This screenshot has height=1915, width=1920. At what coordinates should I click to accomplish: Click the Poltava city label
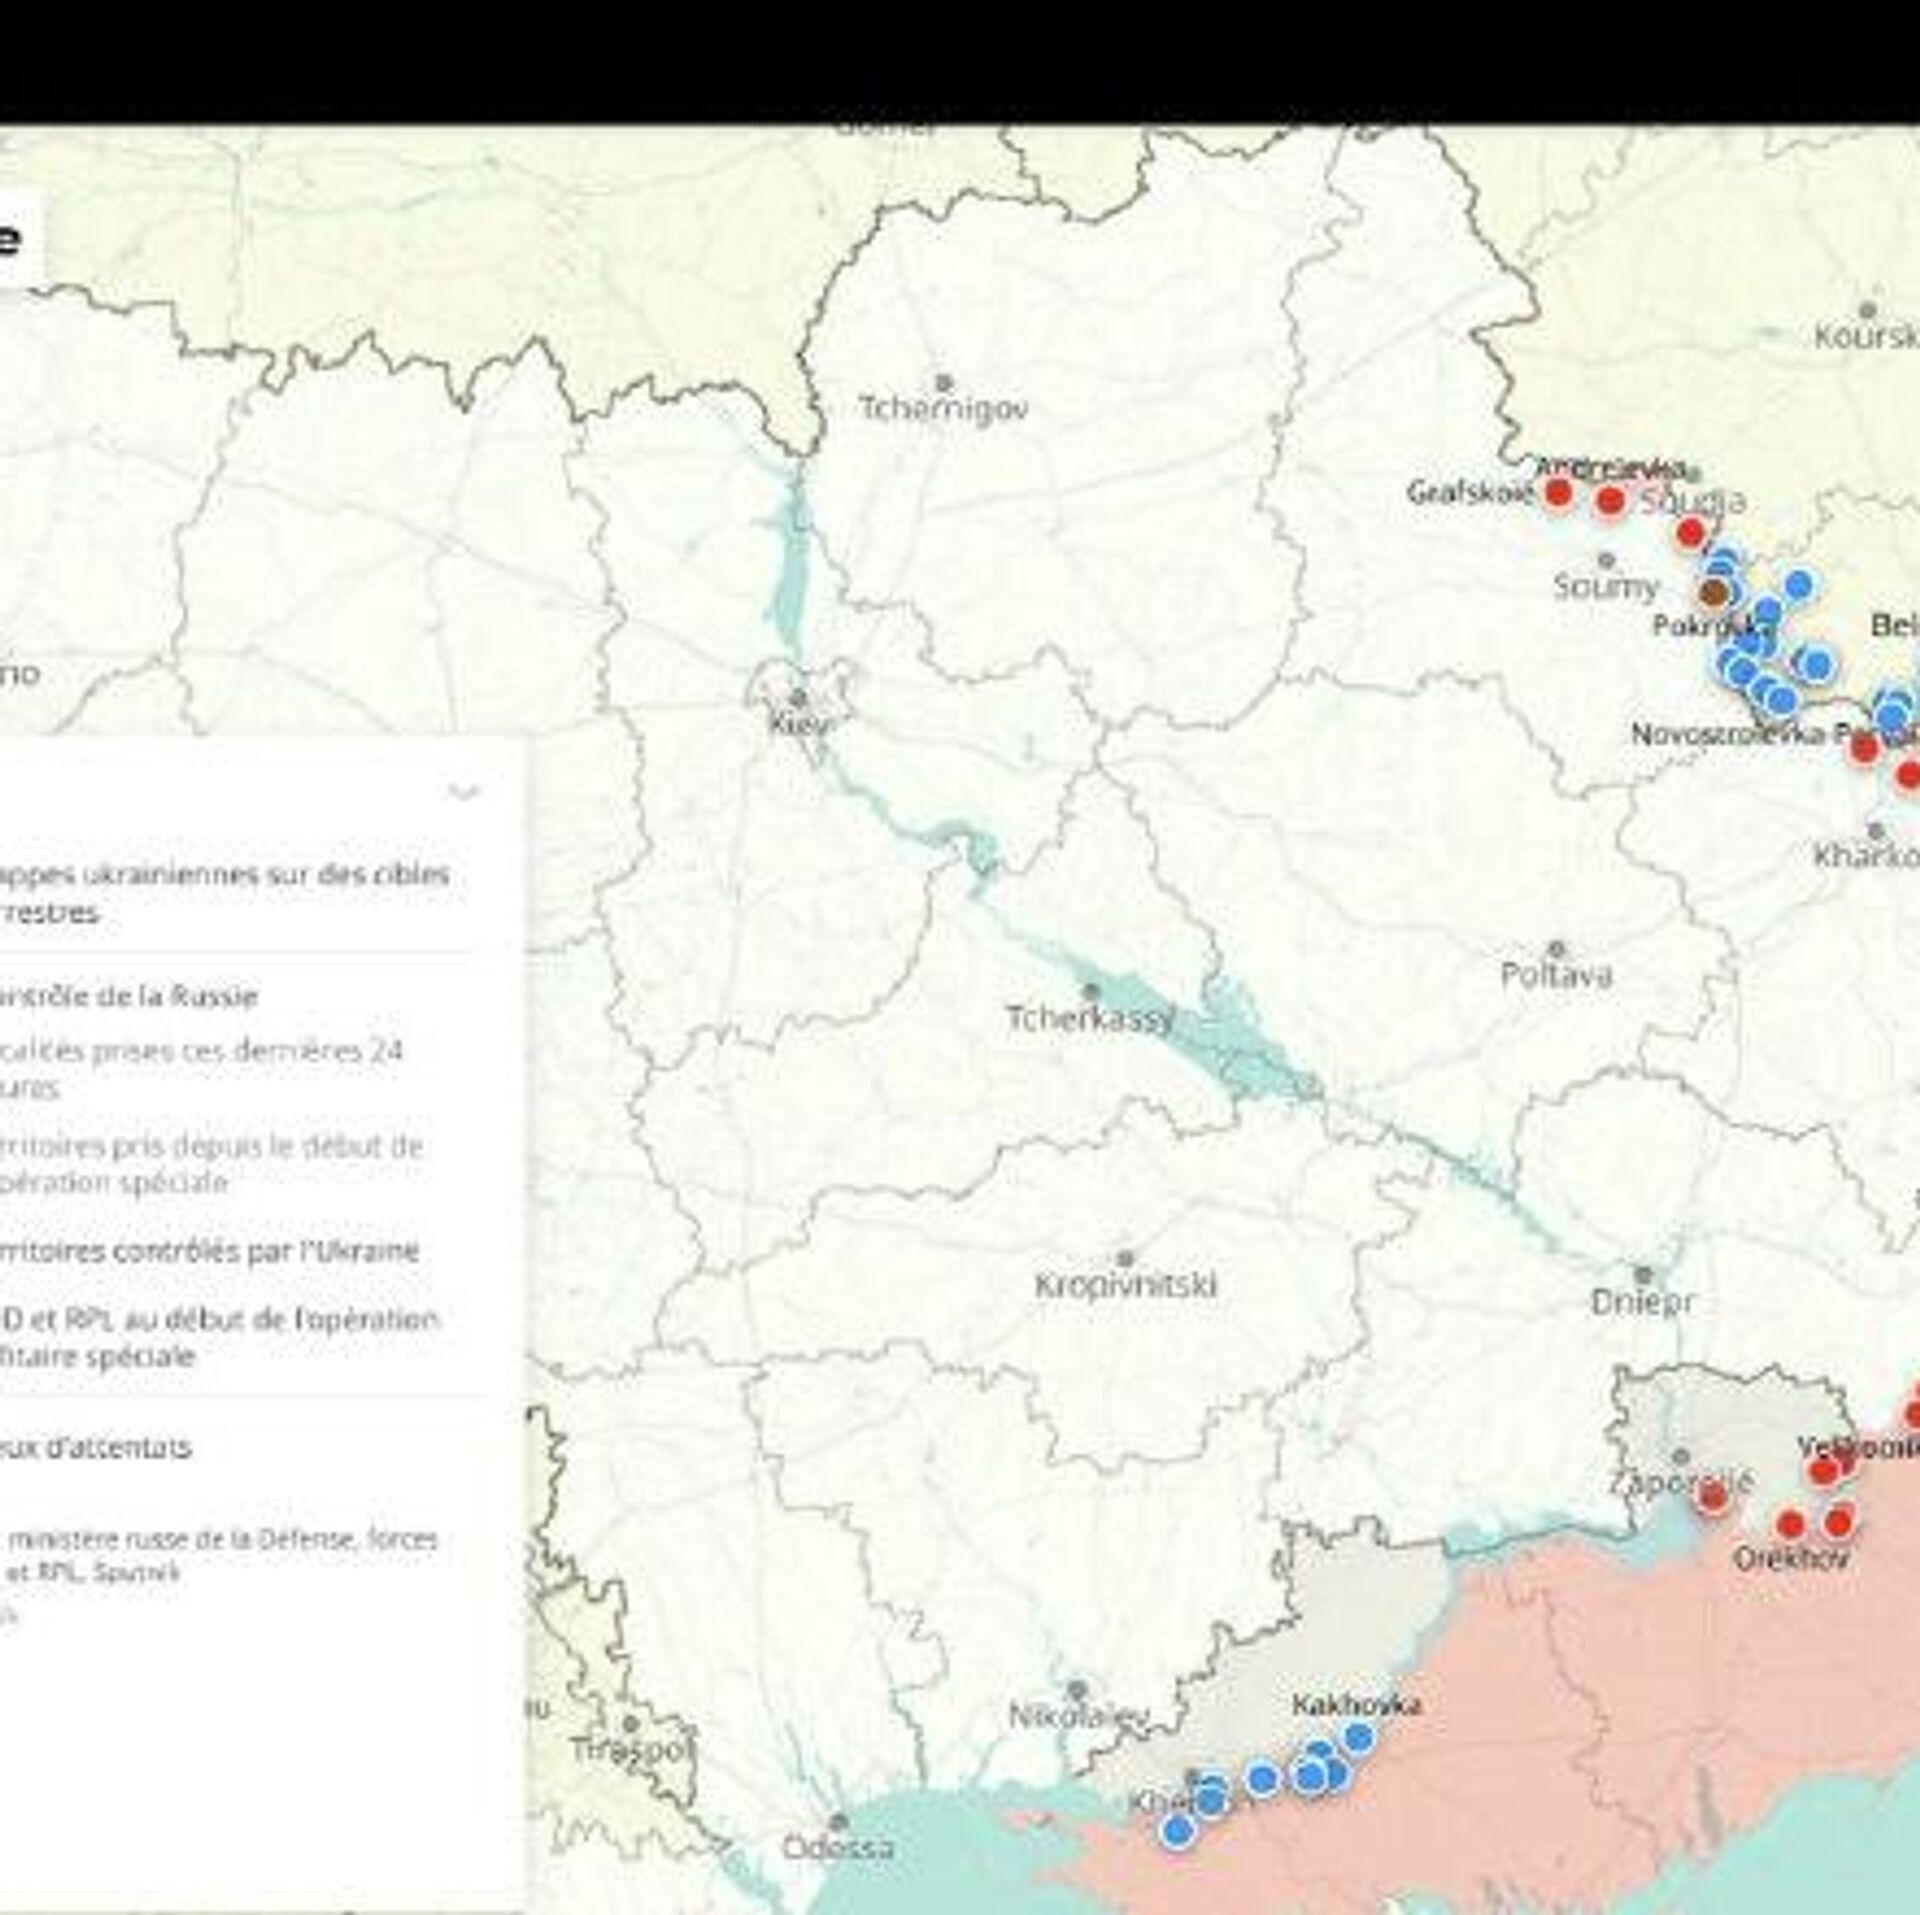tap(1556, 975)
